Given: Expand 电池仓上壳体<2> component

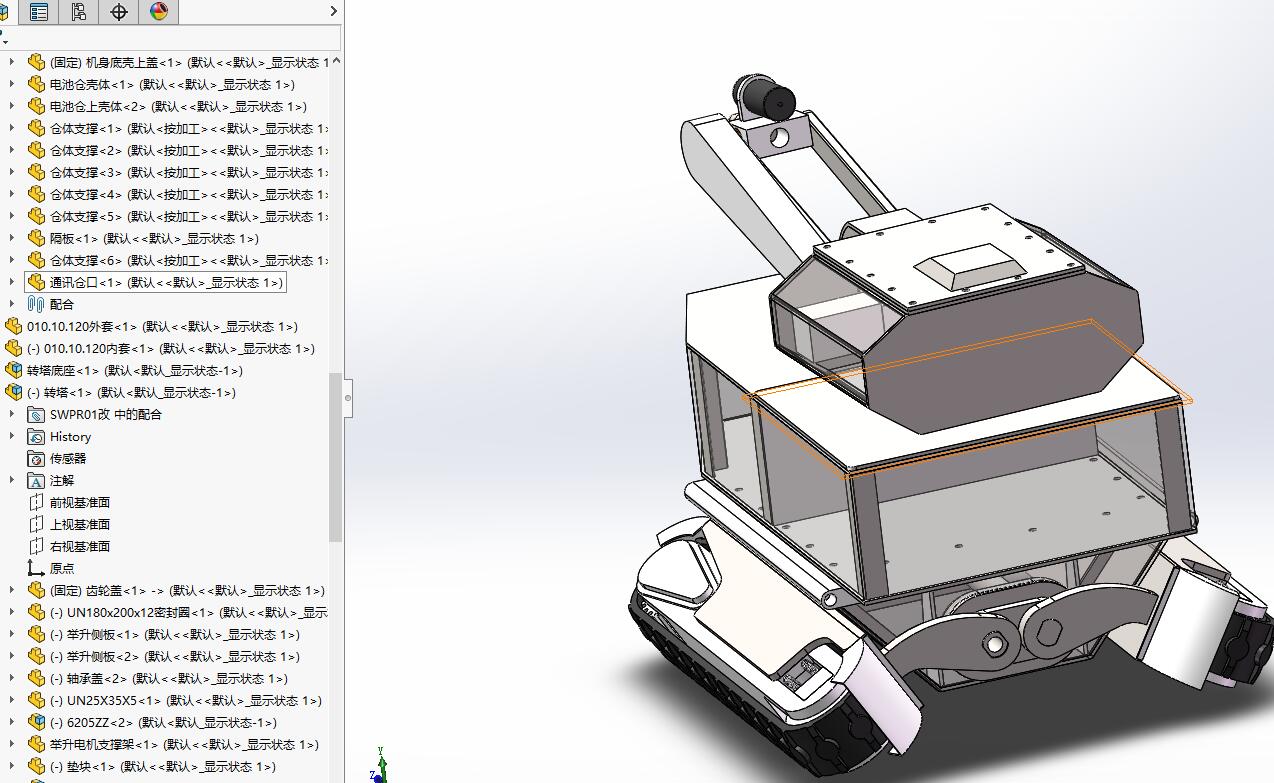Looking at the screenshot, I should click(12, 106).
